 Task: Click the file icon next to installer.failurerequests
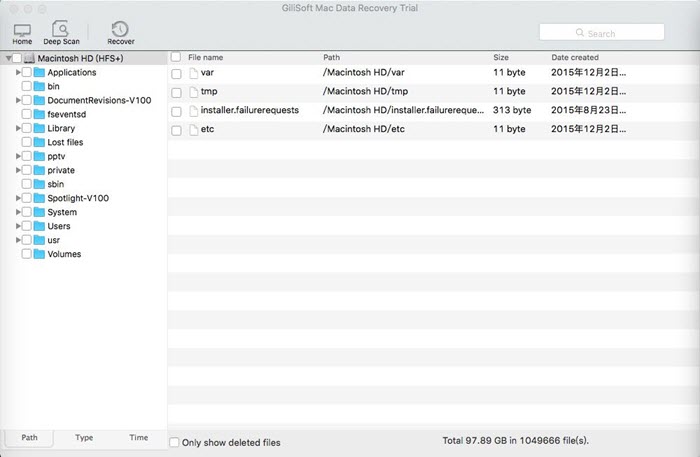coord(193,111)
